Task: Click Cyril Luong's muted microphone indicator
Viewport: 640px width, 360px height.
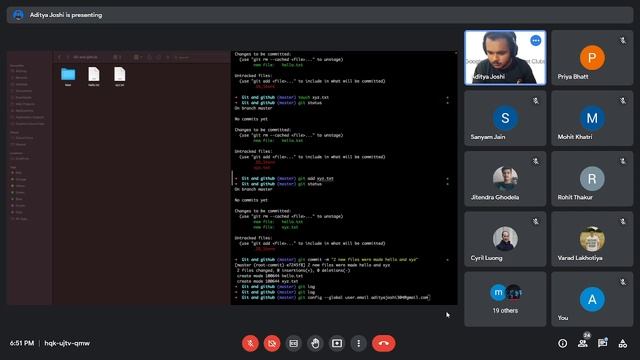Action: (x=536, y=222)
